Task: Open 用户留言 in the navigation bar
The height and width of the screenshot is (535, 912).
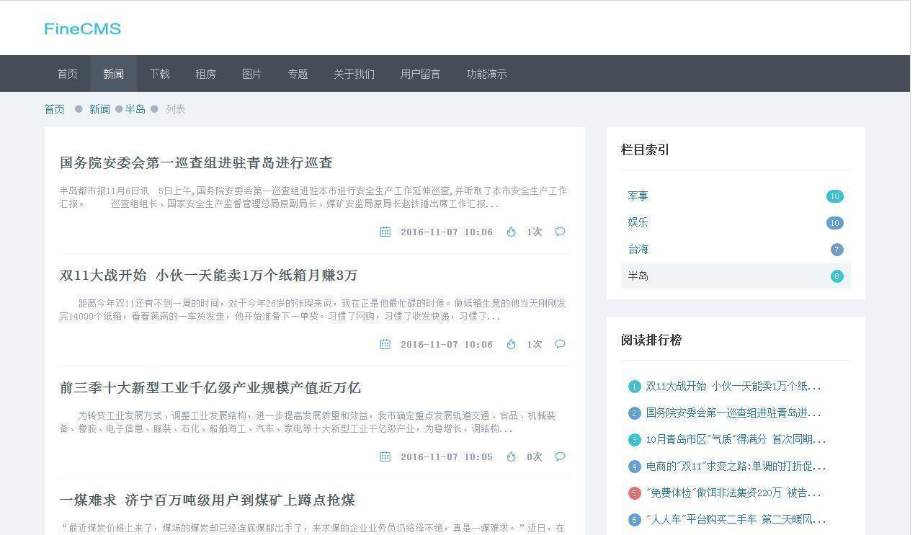Action: (420, 74)
